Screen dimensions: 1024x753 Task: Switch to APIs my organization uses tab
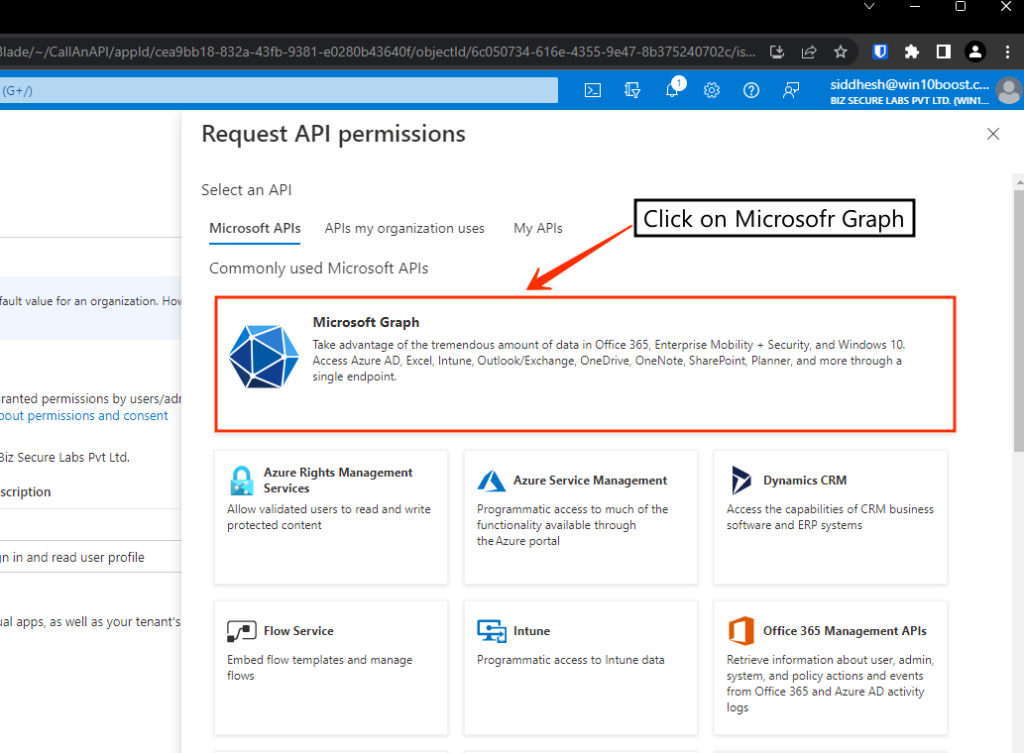[404, 228]
